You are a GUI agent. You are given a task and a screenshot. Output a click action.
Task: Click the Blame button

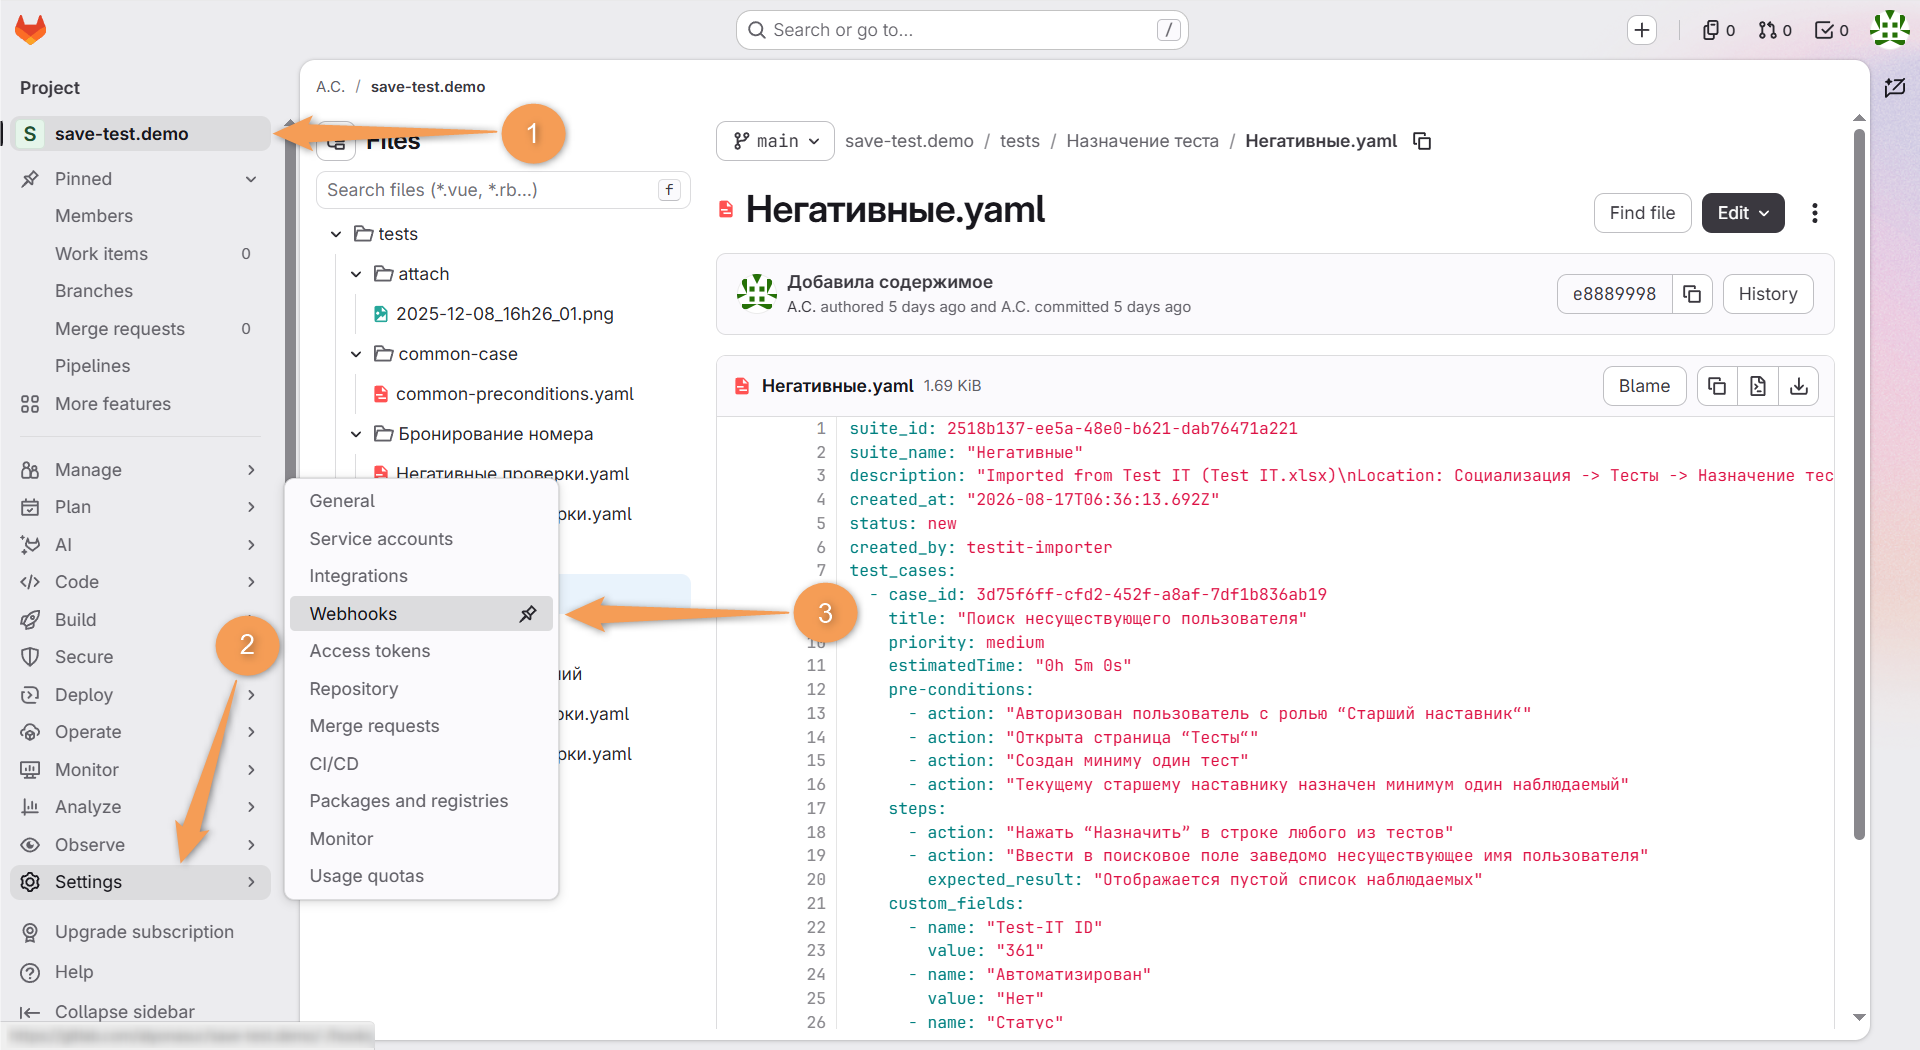[1644, 386]
